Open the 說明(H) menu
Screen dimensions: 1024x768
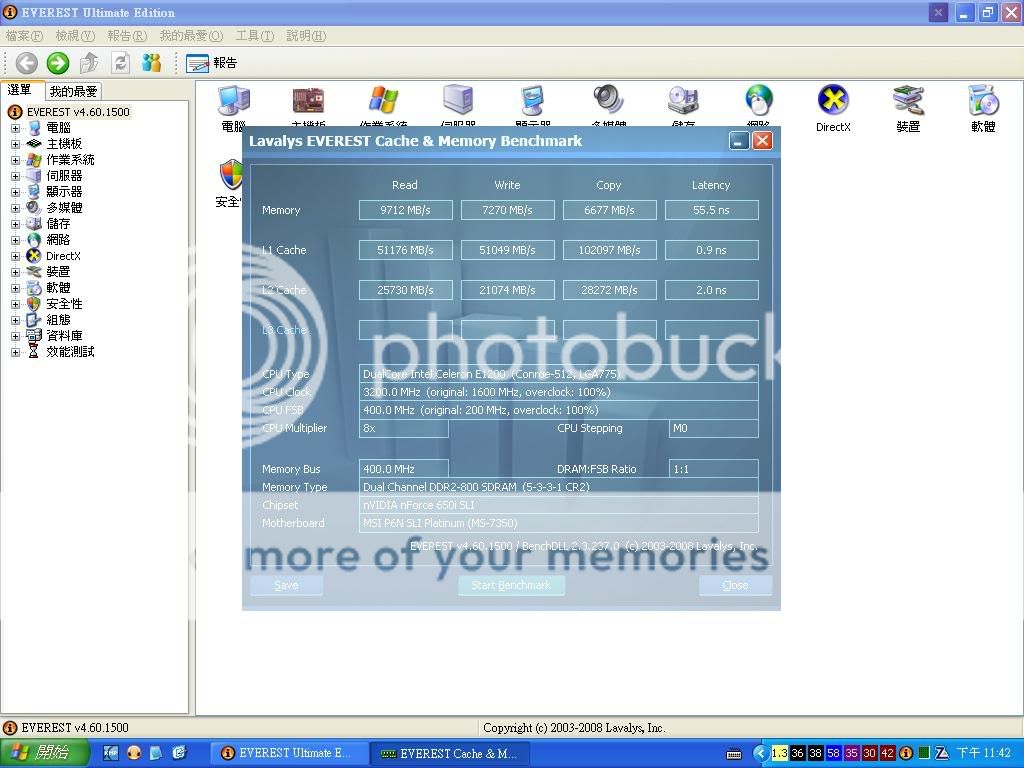click(x=306, y=36)
